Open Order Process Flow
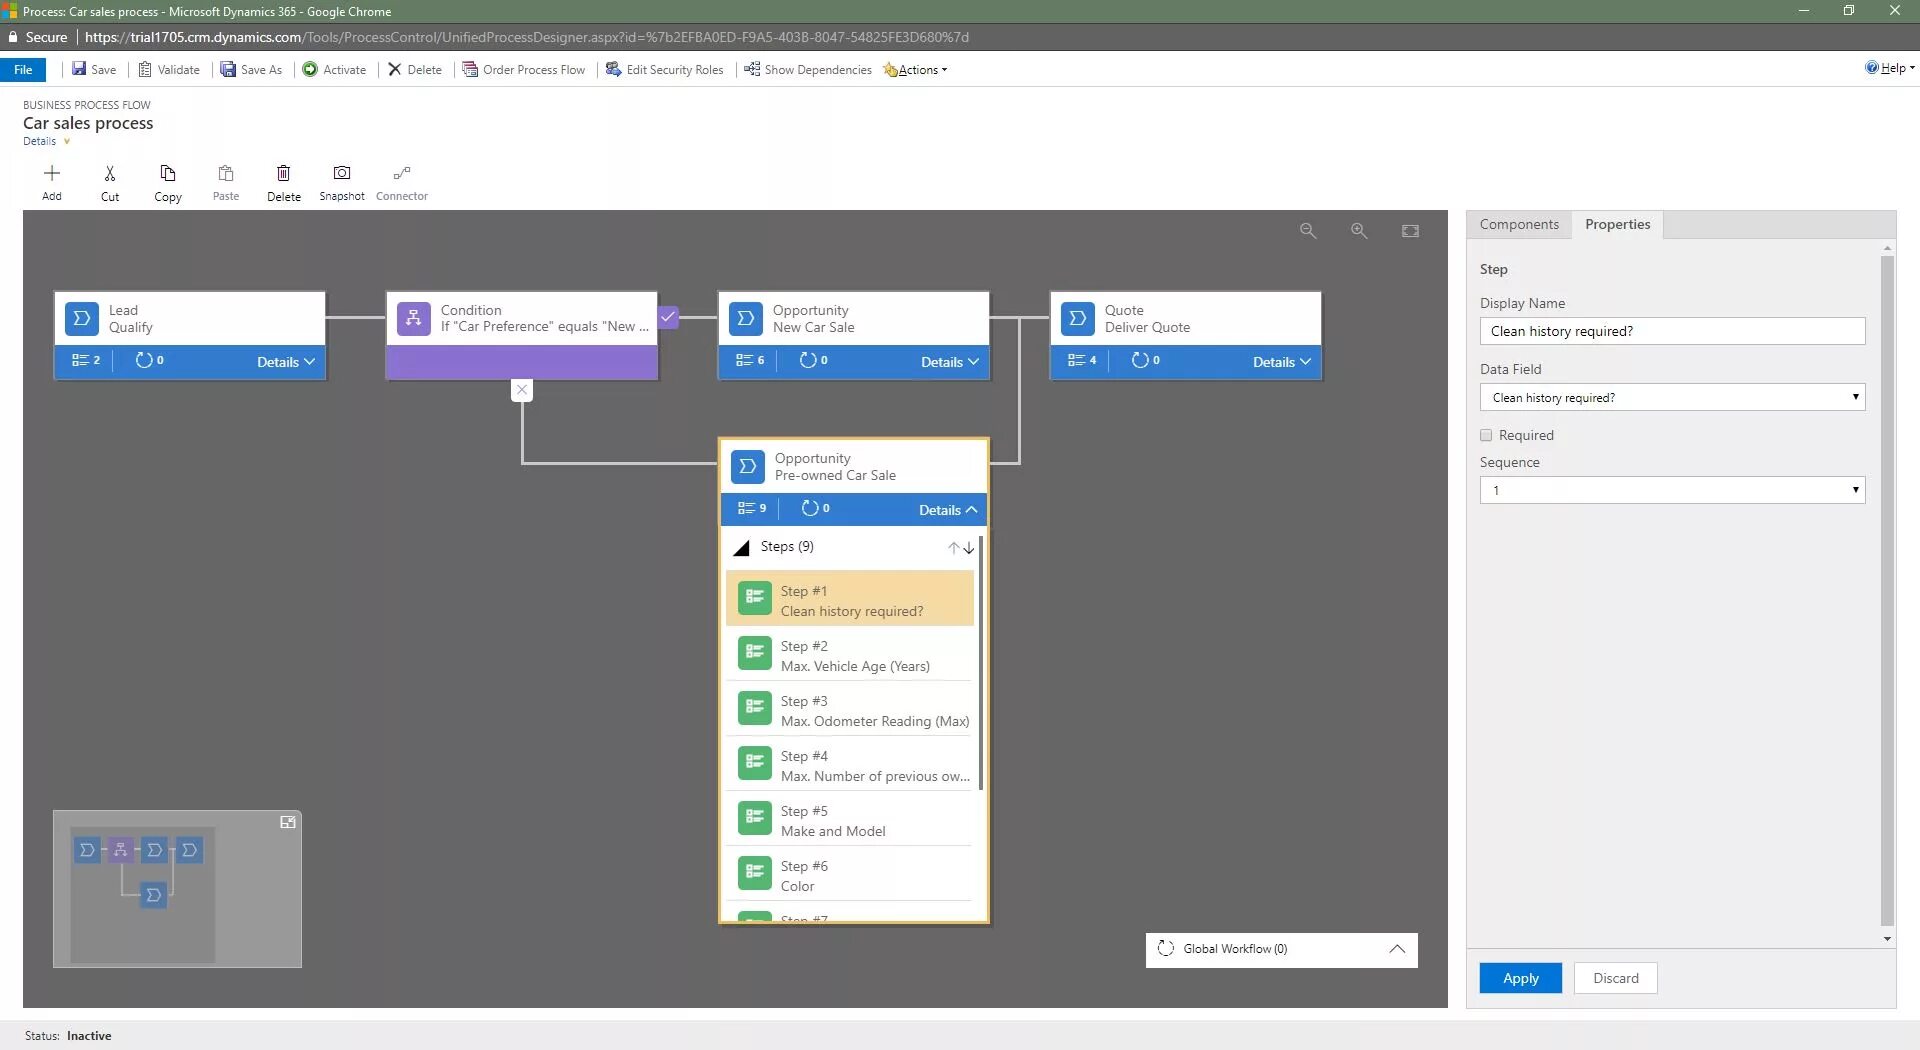 click(524, 69)
